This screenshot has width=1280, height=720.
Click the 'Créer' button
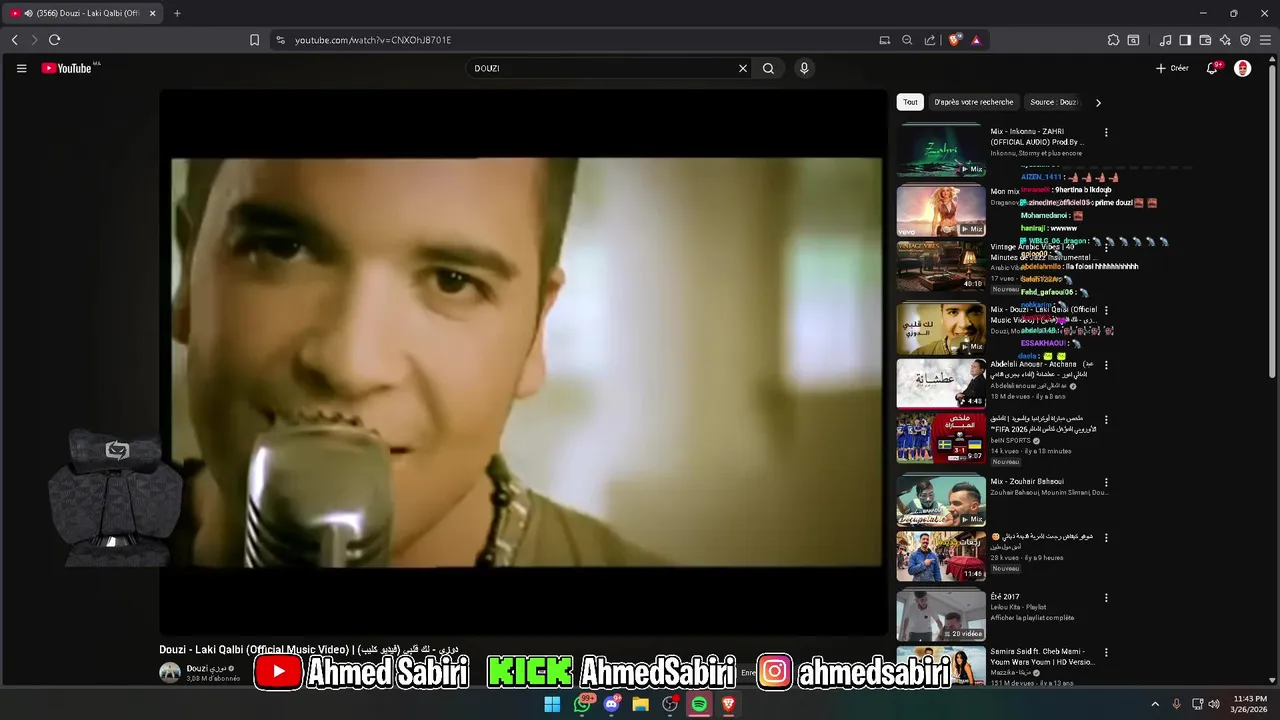point(1172,68)
